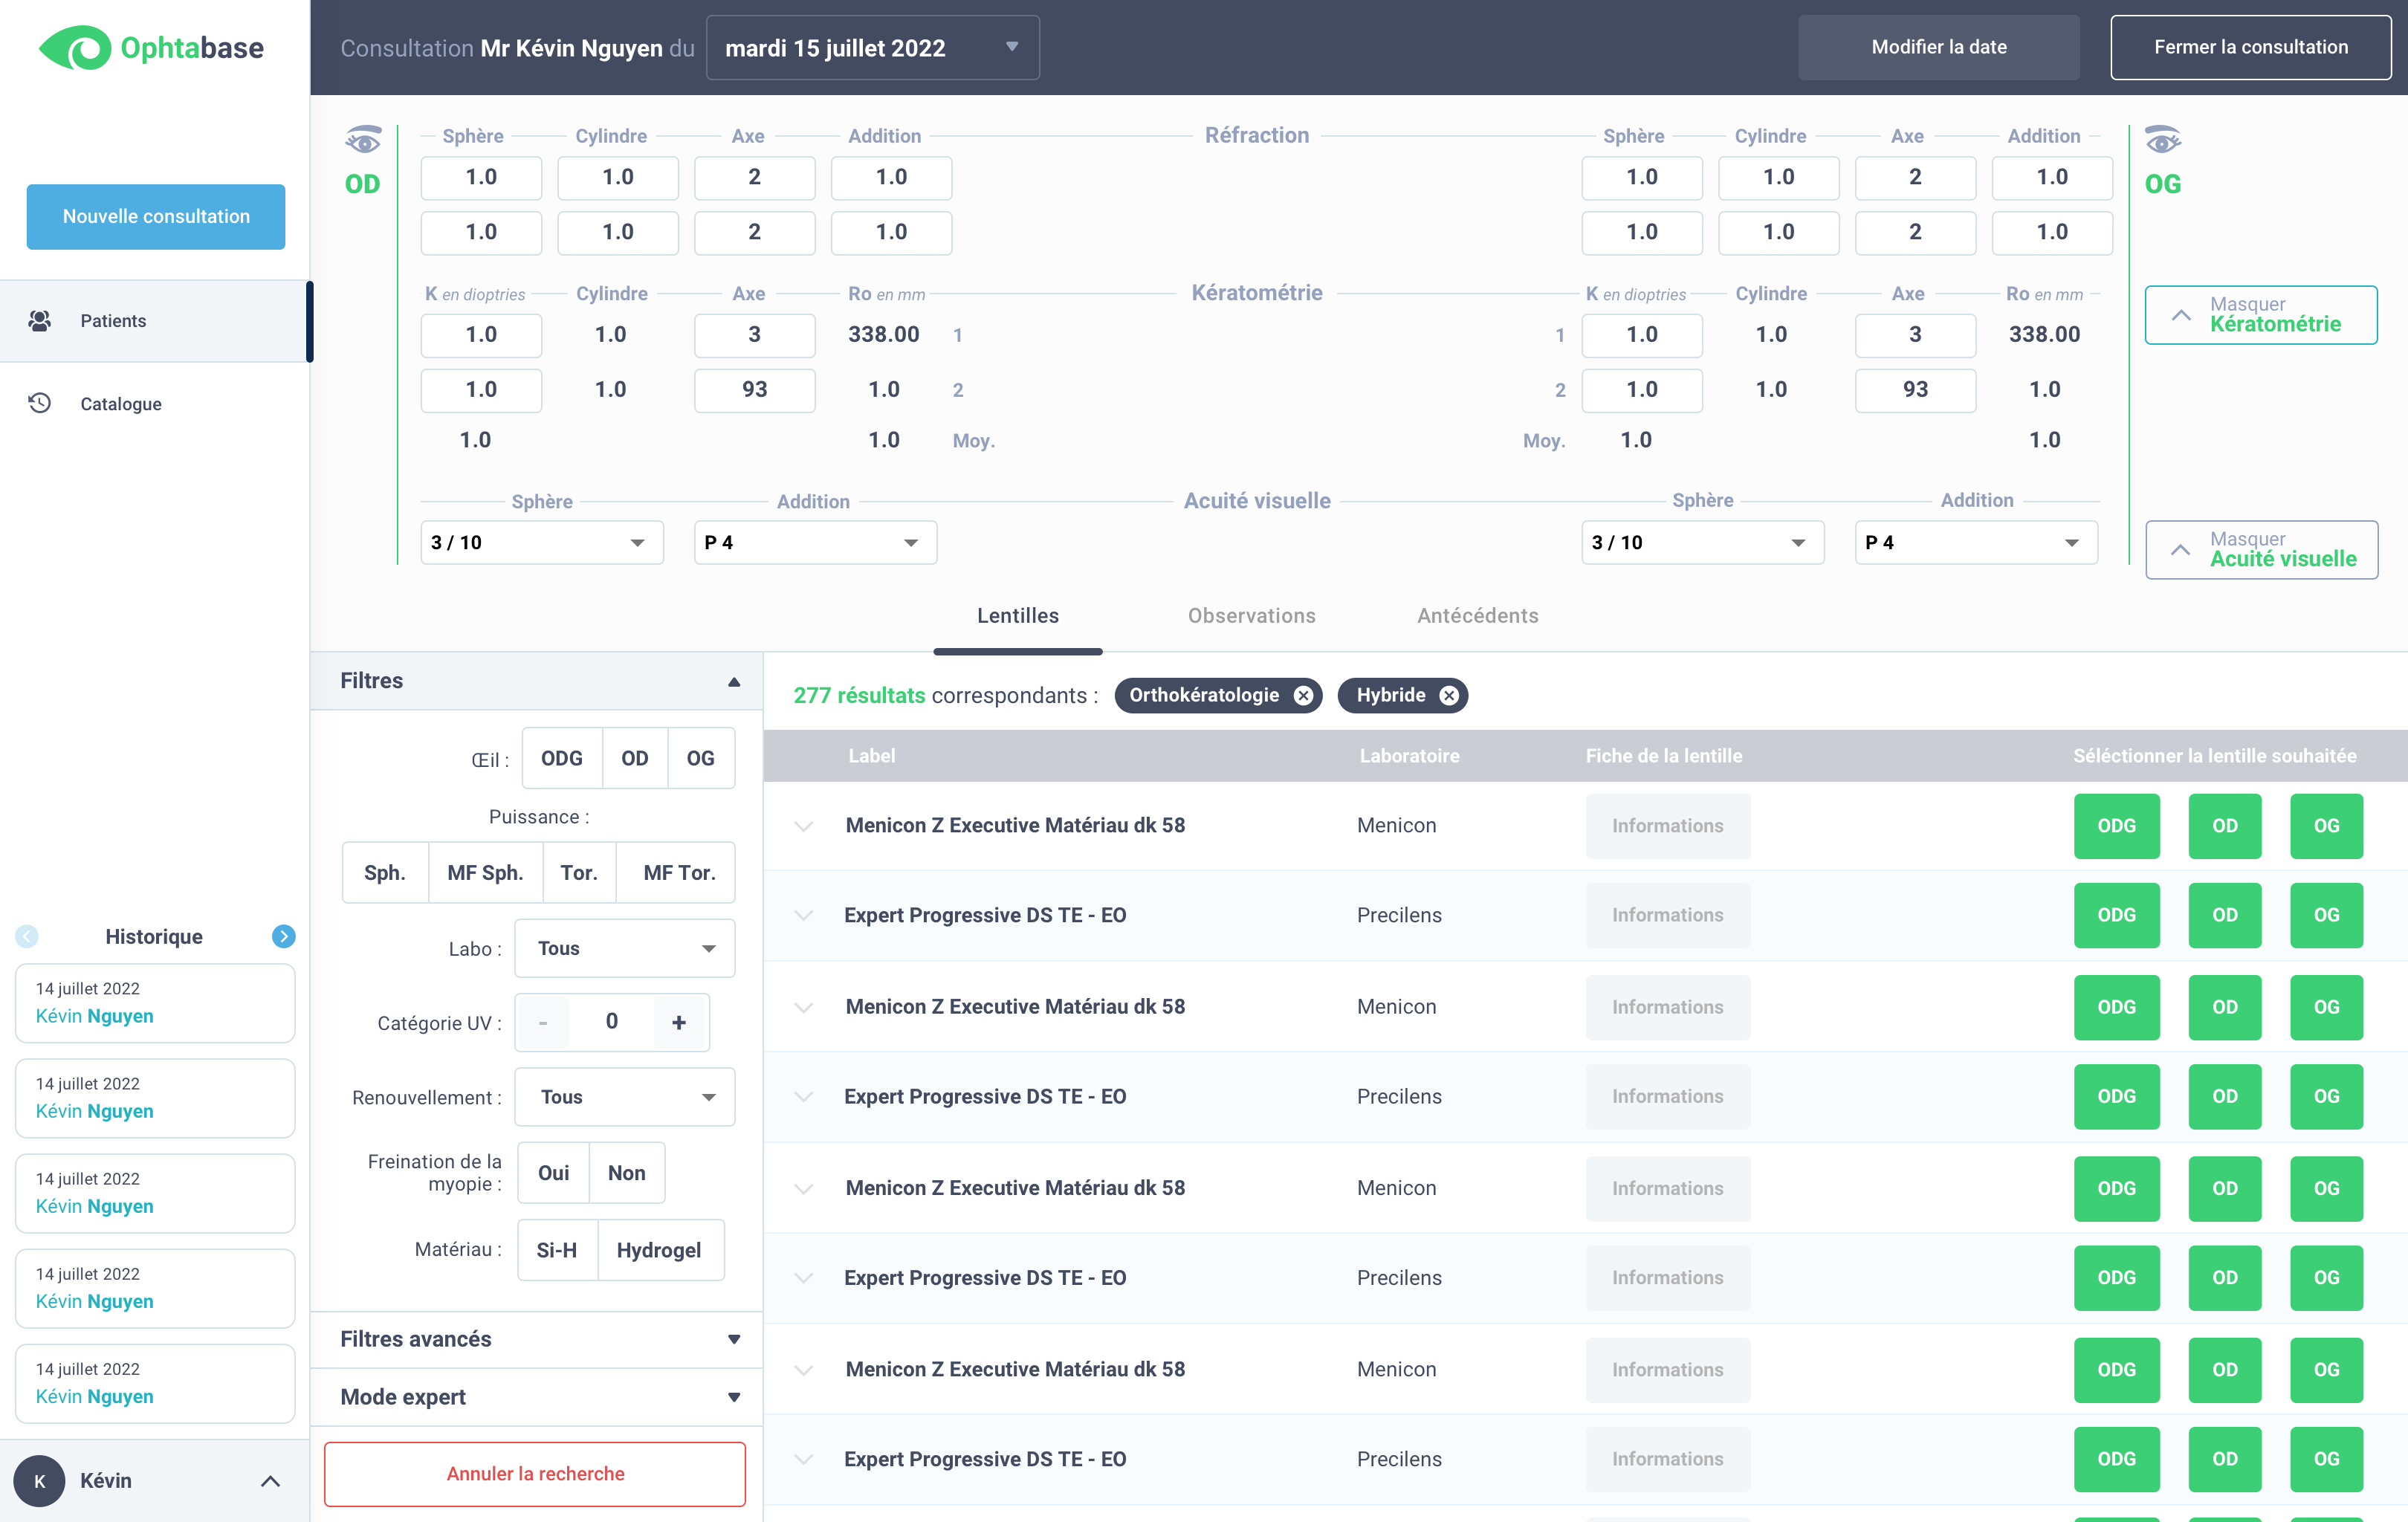Go to previous Historique page arrow
This screenshot has height=1522, width=2408.
pos(27,936)
